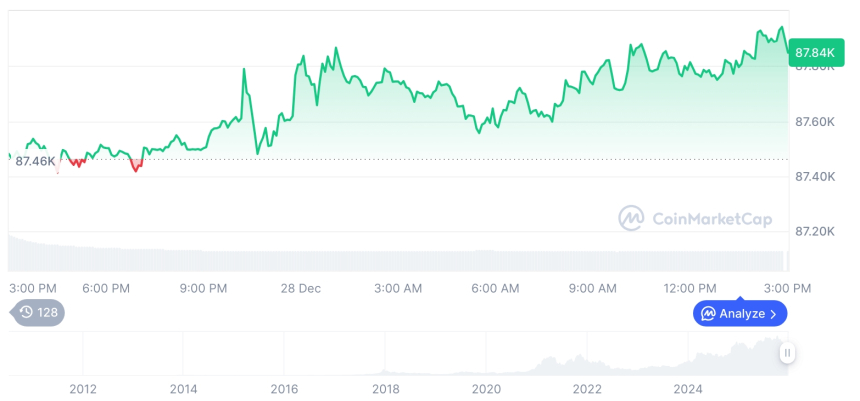
Task: Jump to 2022 on the history timeline
Action: [587, 388]
